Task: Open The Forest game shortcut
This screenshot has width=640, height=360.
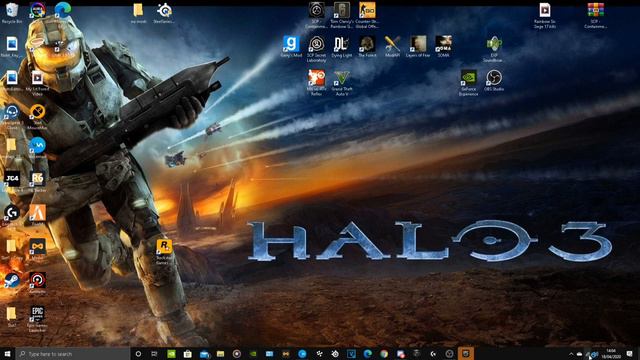Action: pos(367,46)
